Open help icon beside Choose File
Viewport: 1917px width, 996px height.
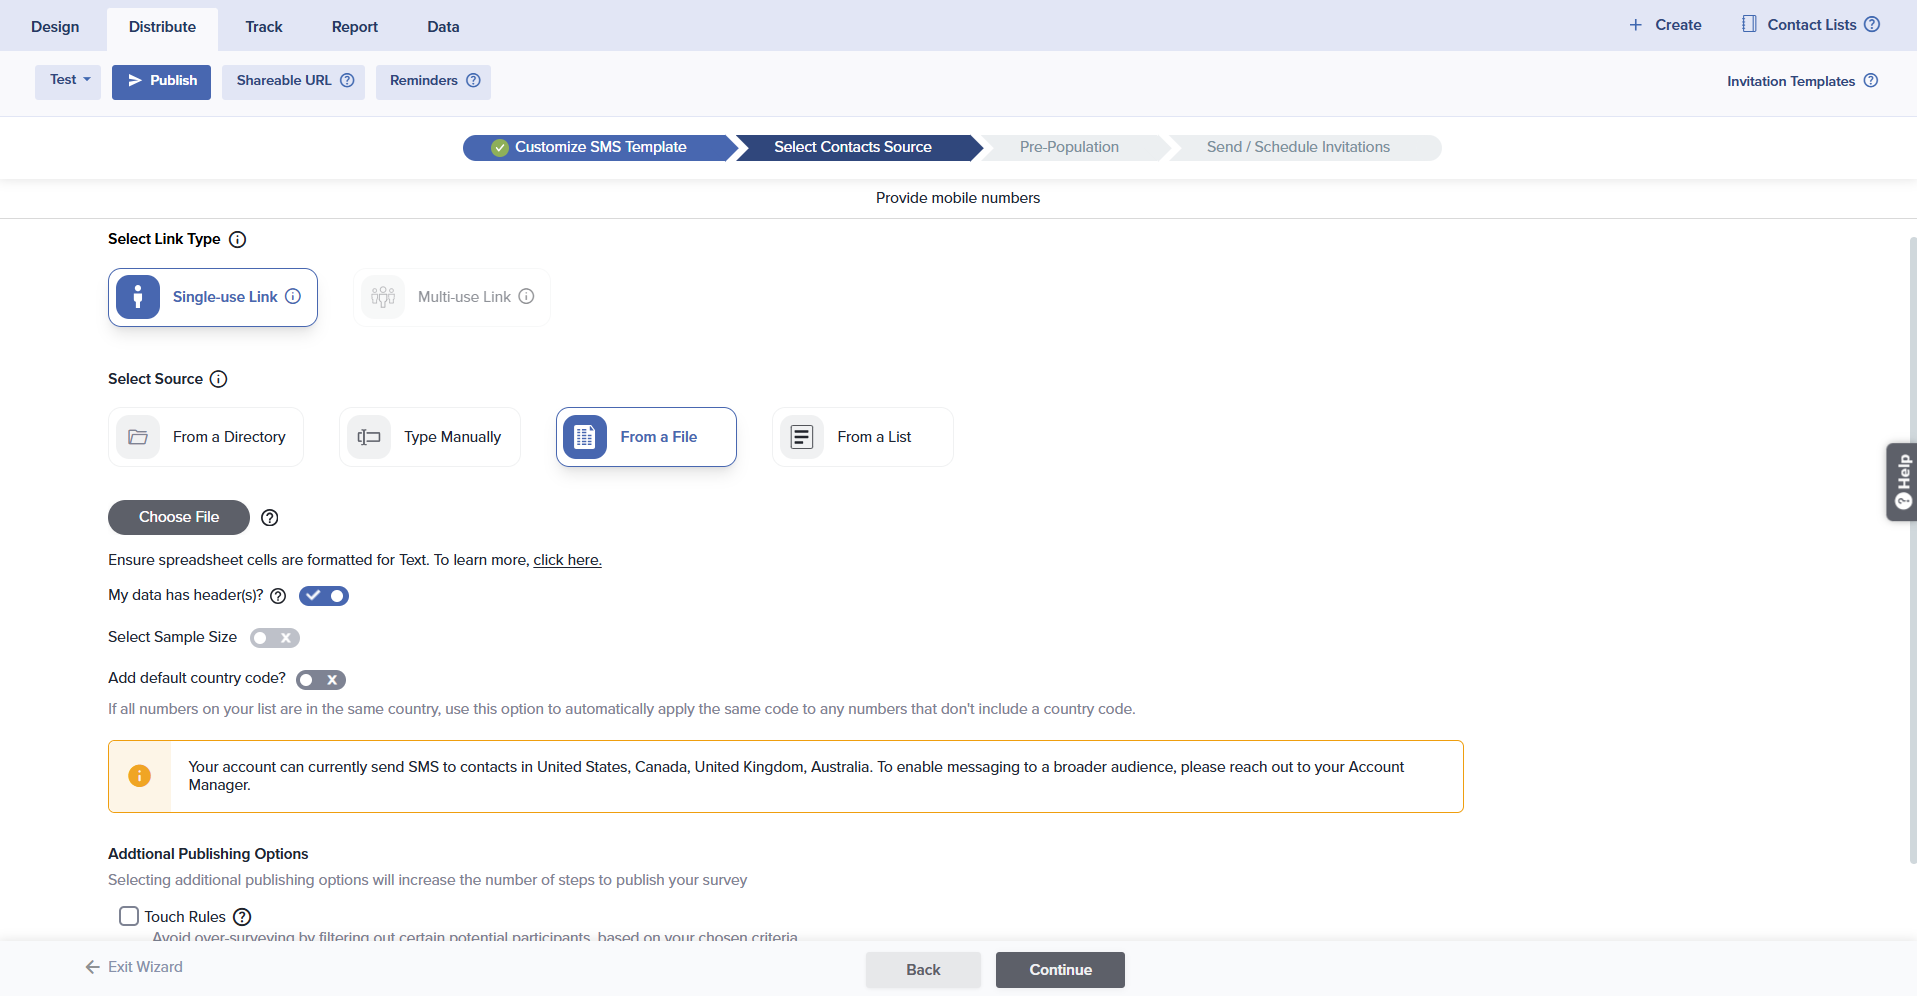point(270,518)
